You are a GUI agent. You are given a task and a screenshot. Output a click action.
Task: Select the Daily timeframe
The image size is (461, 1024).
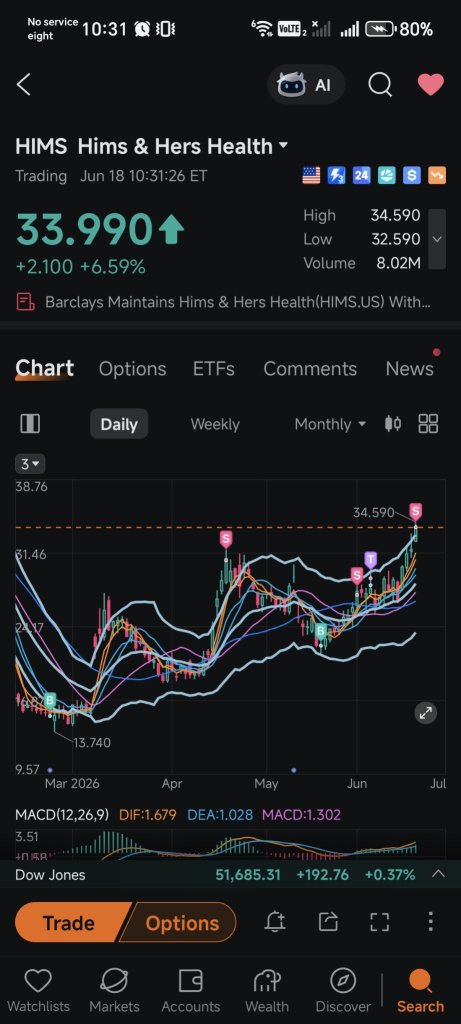click(119, 424)
